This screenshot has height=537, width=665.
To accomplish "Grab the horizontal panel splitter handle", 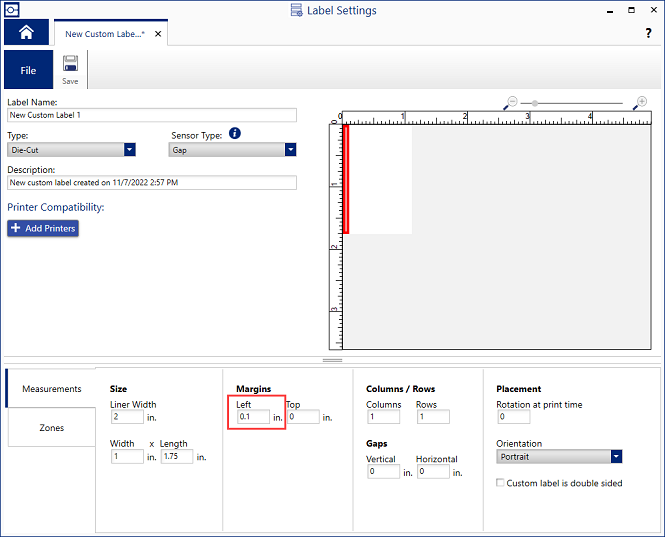I will tap(332, 360).
